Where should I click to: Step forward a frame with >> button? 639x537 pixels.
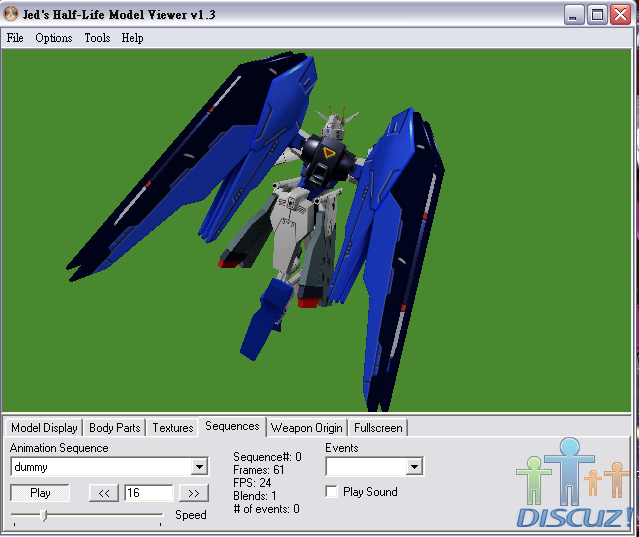click(x=194, y=493)
